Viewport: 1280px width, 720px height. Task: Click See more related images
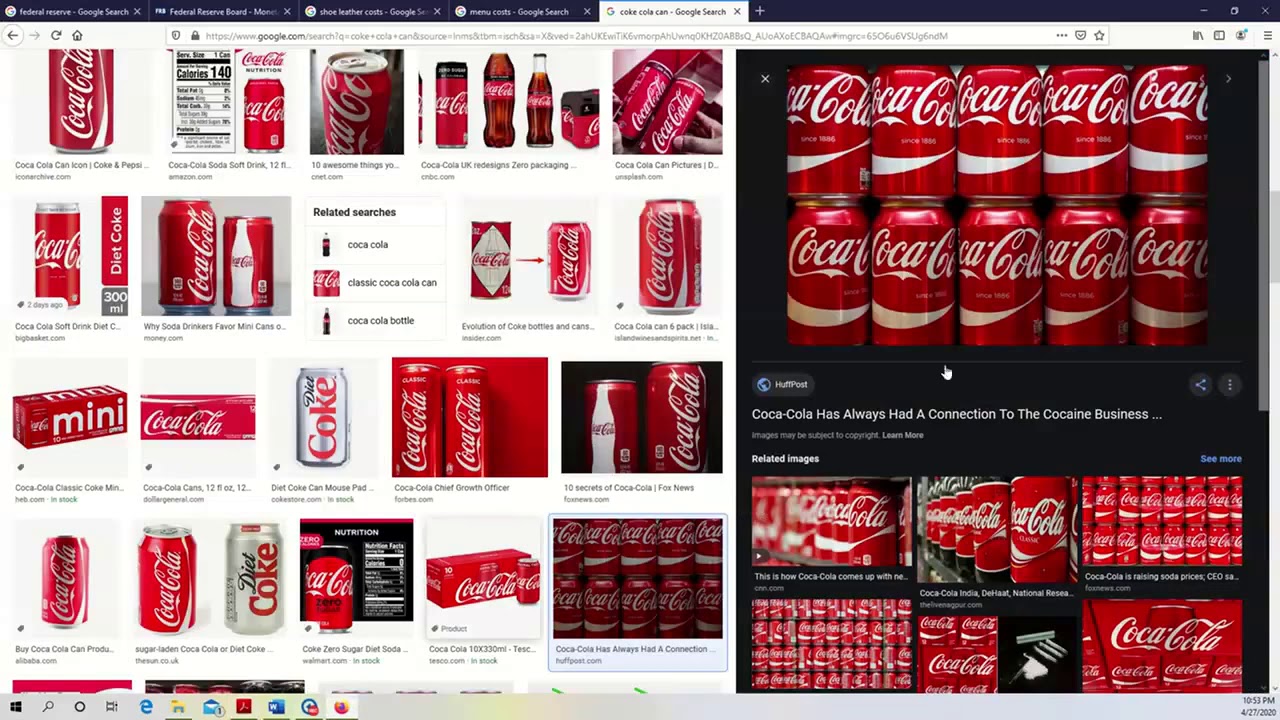pos(1221,459)
